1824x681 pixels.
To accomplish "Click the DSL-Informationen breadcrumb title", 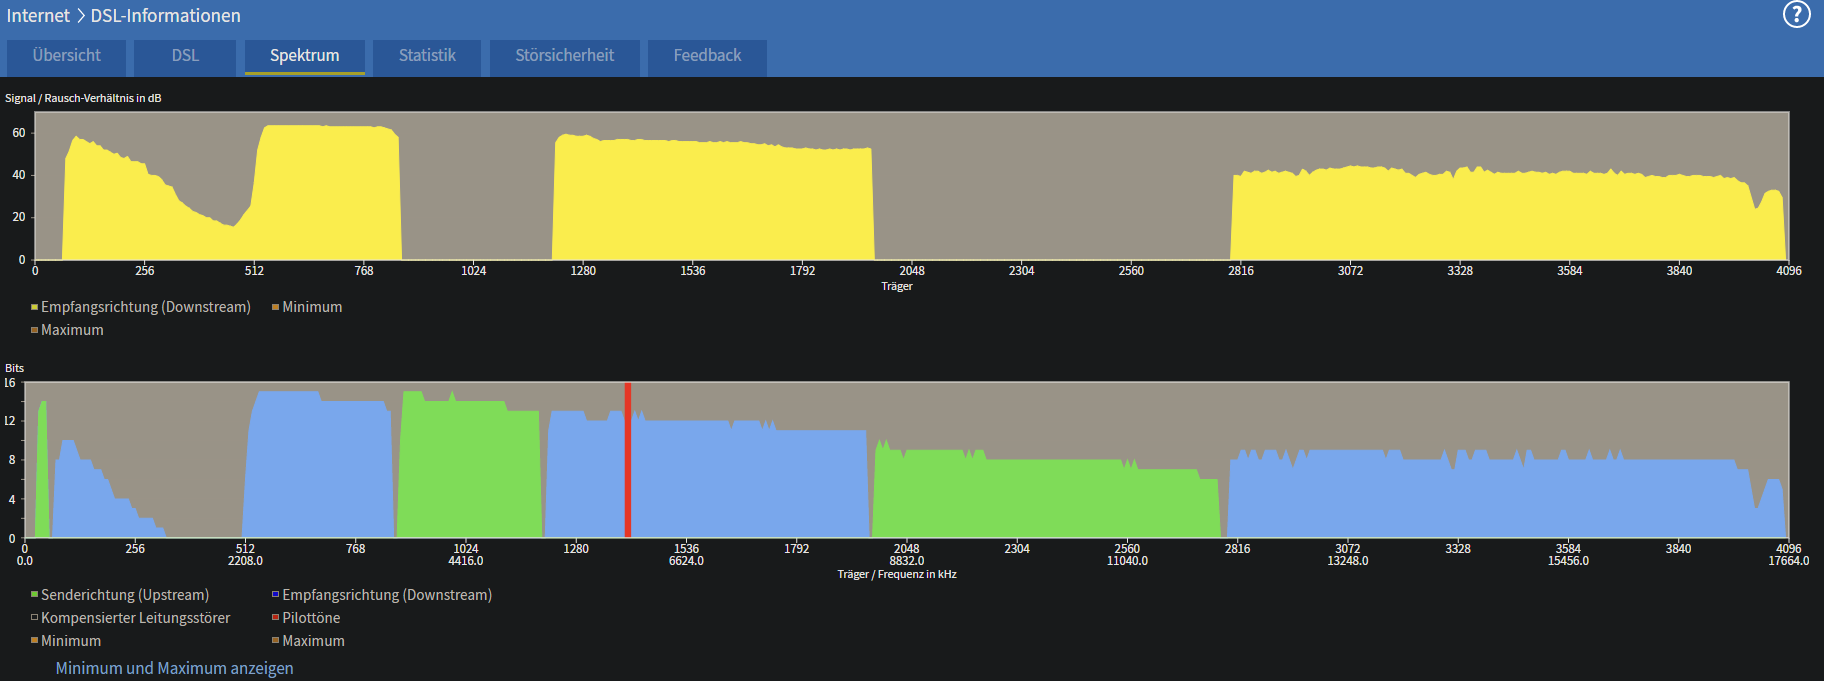I will coord(166,16).
